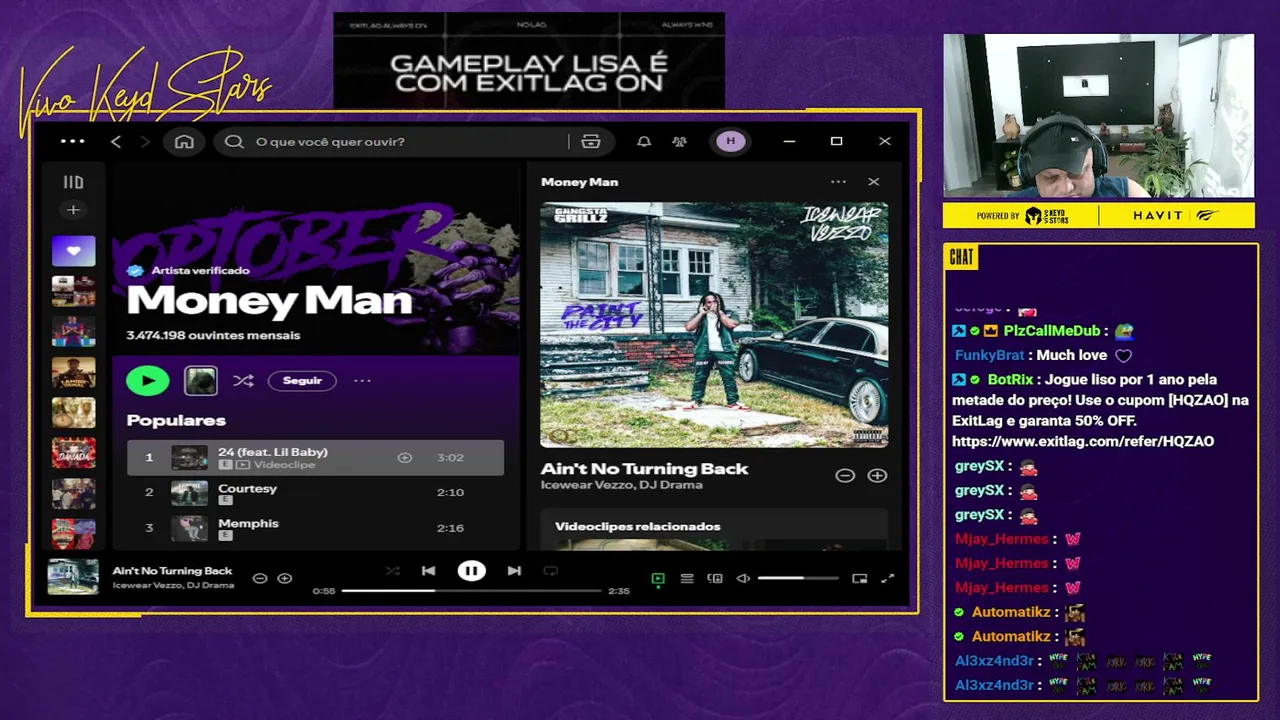This screenshot has height=720, width=1280.
Task: Open the connect to a device icon
Action: [x=715, y=579]
